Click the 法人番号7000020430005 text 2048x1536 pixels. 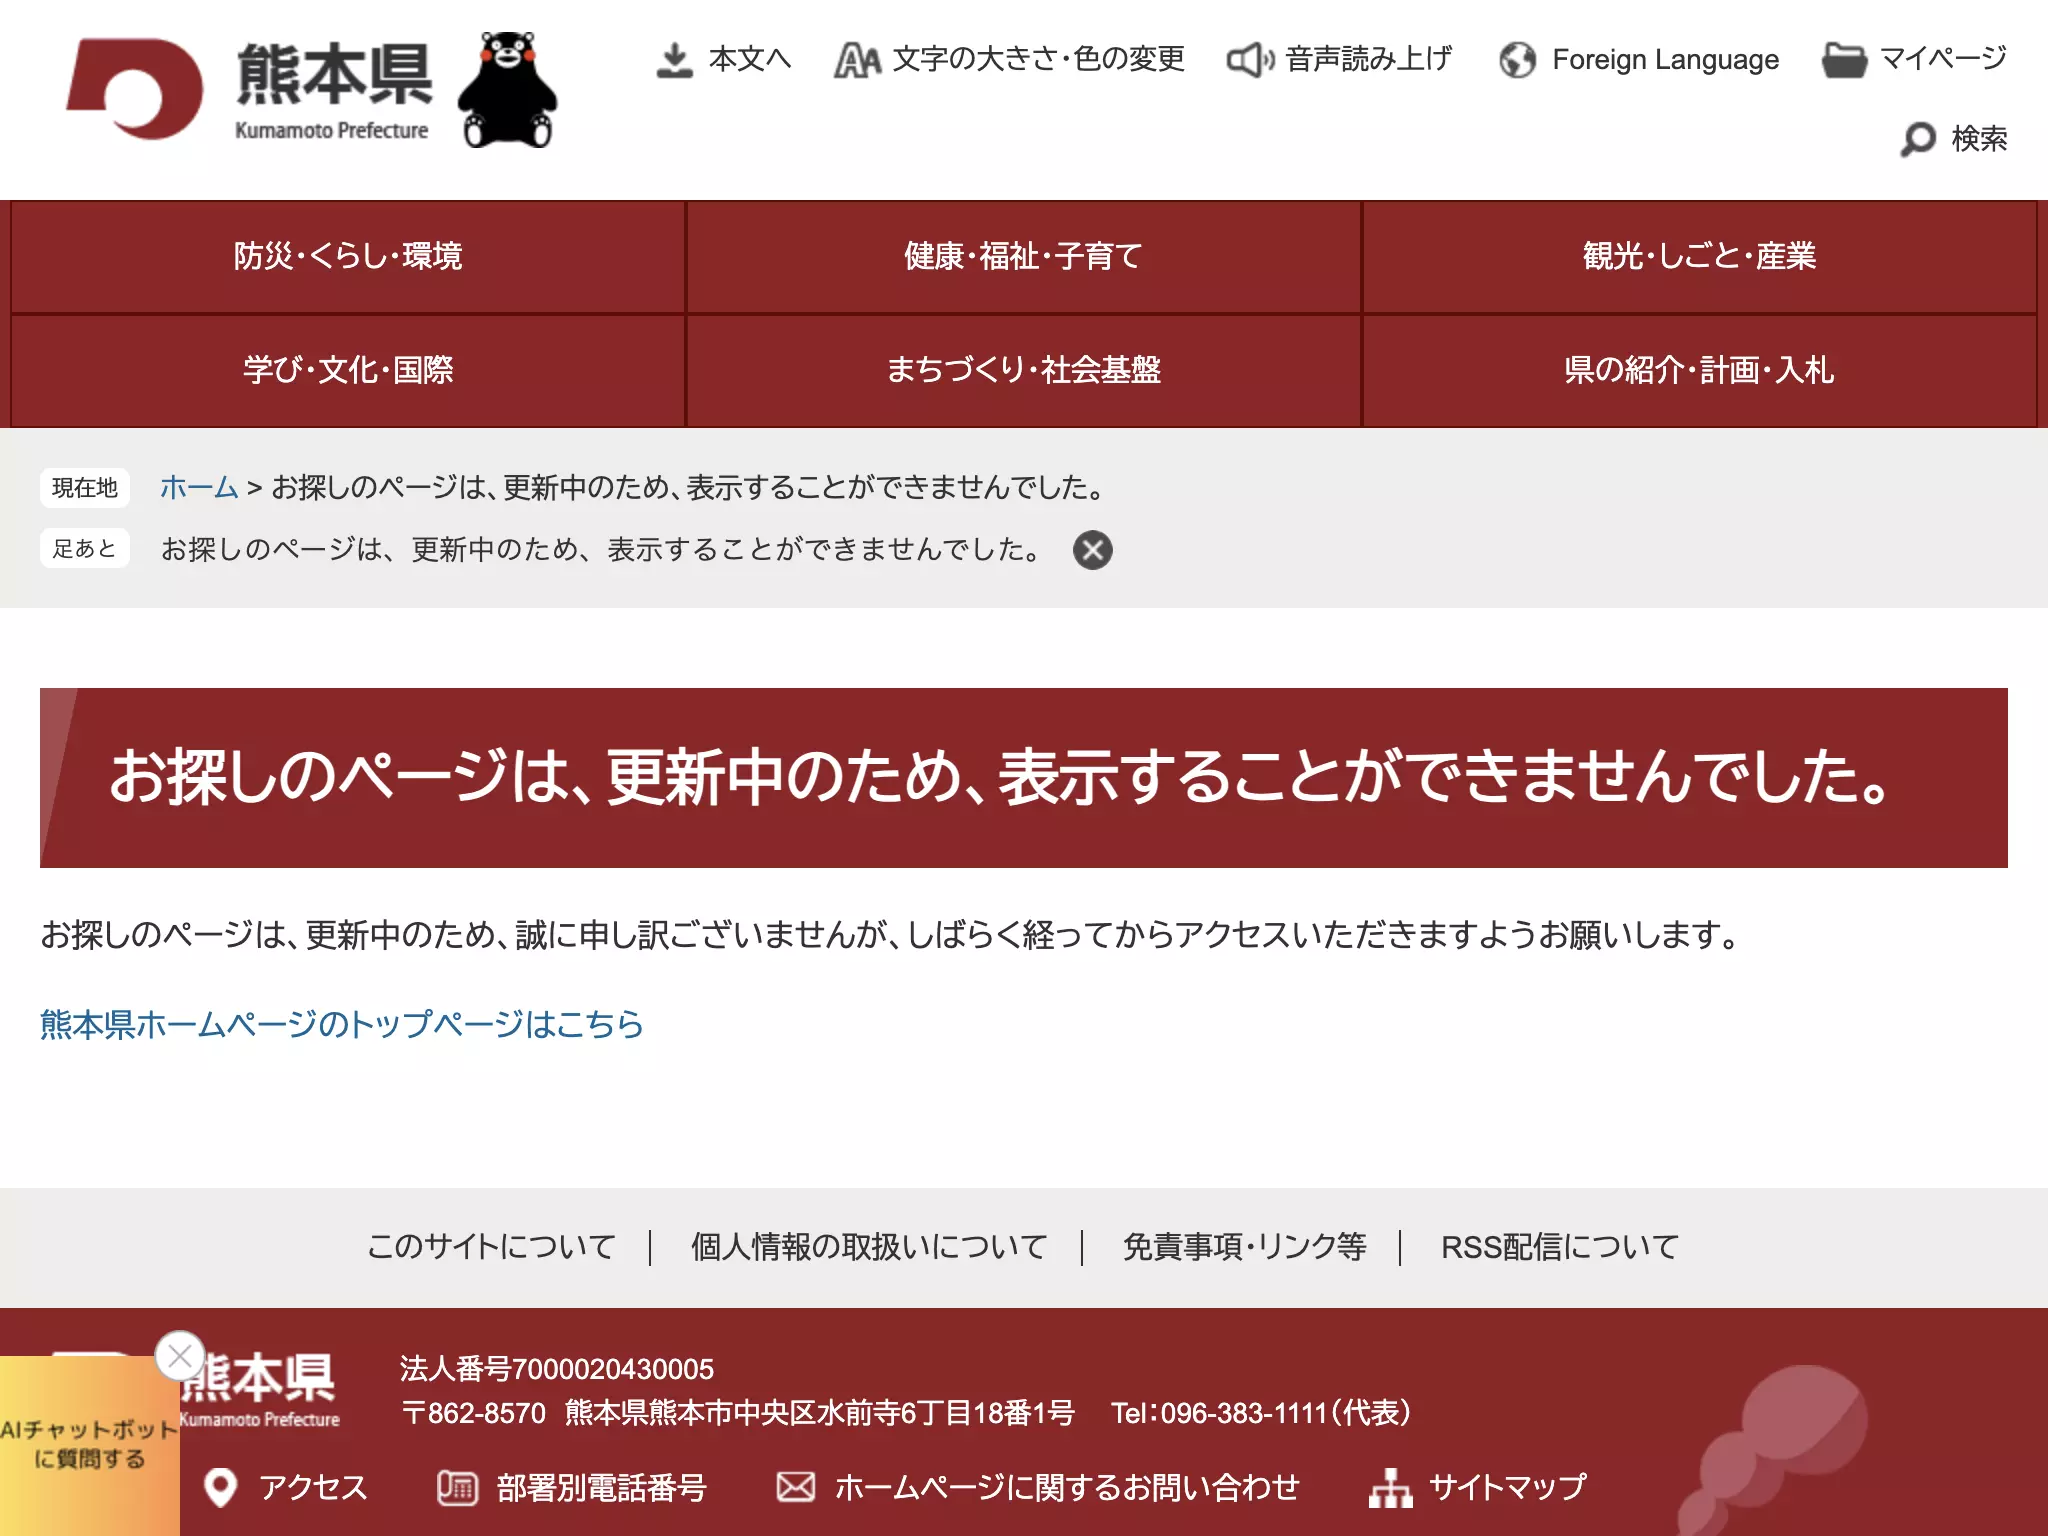pos(557,1369)
